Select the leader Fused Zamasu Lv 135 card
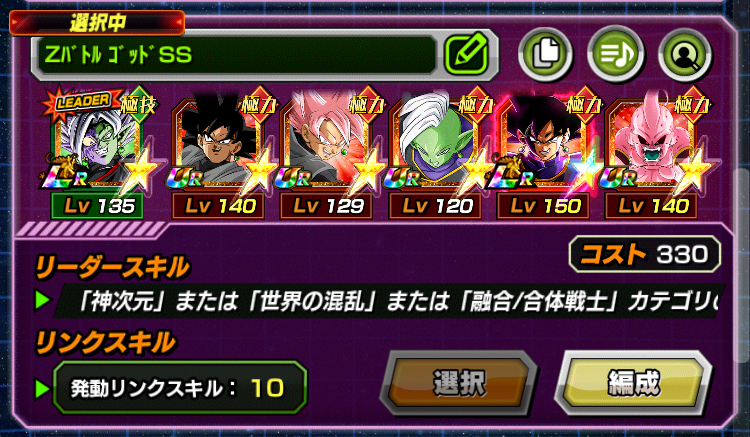Viewport: 750px width, 437px height. (98, 153)
